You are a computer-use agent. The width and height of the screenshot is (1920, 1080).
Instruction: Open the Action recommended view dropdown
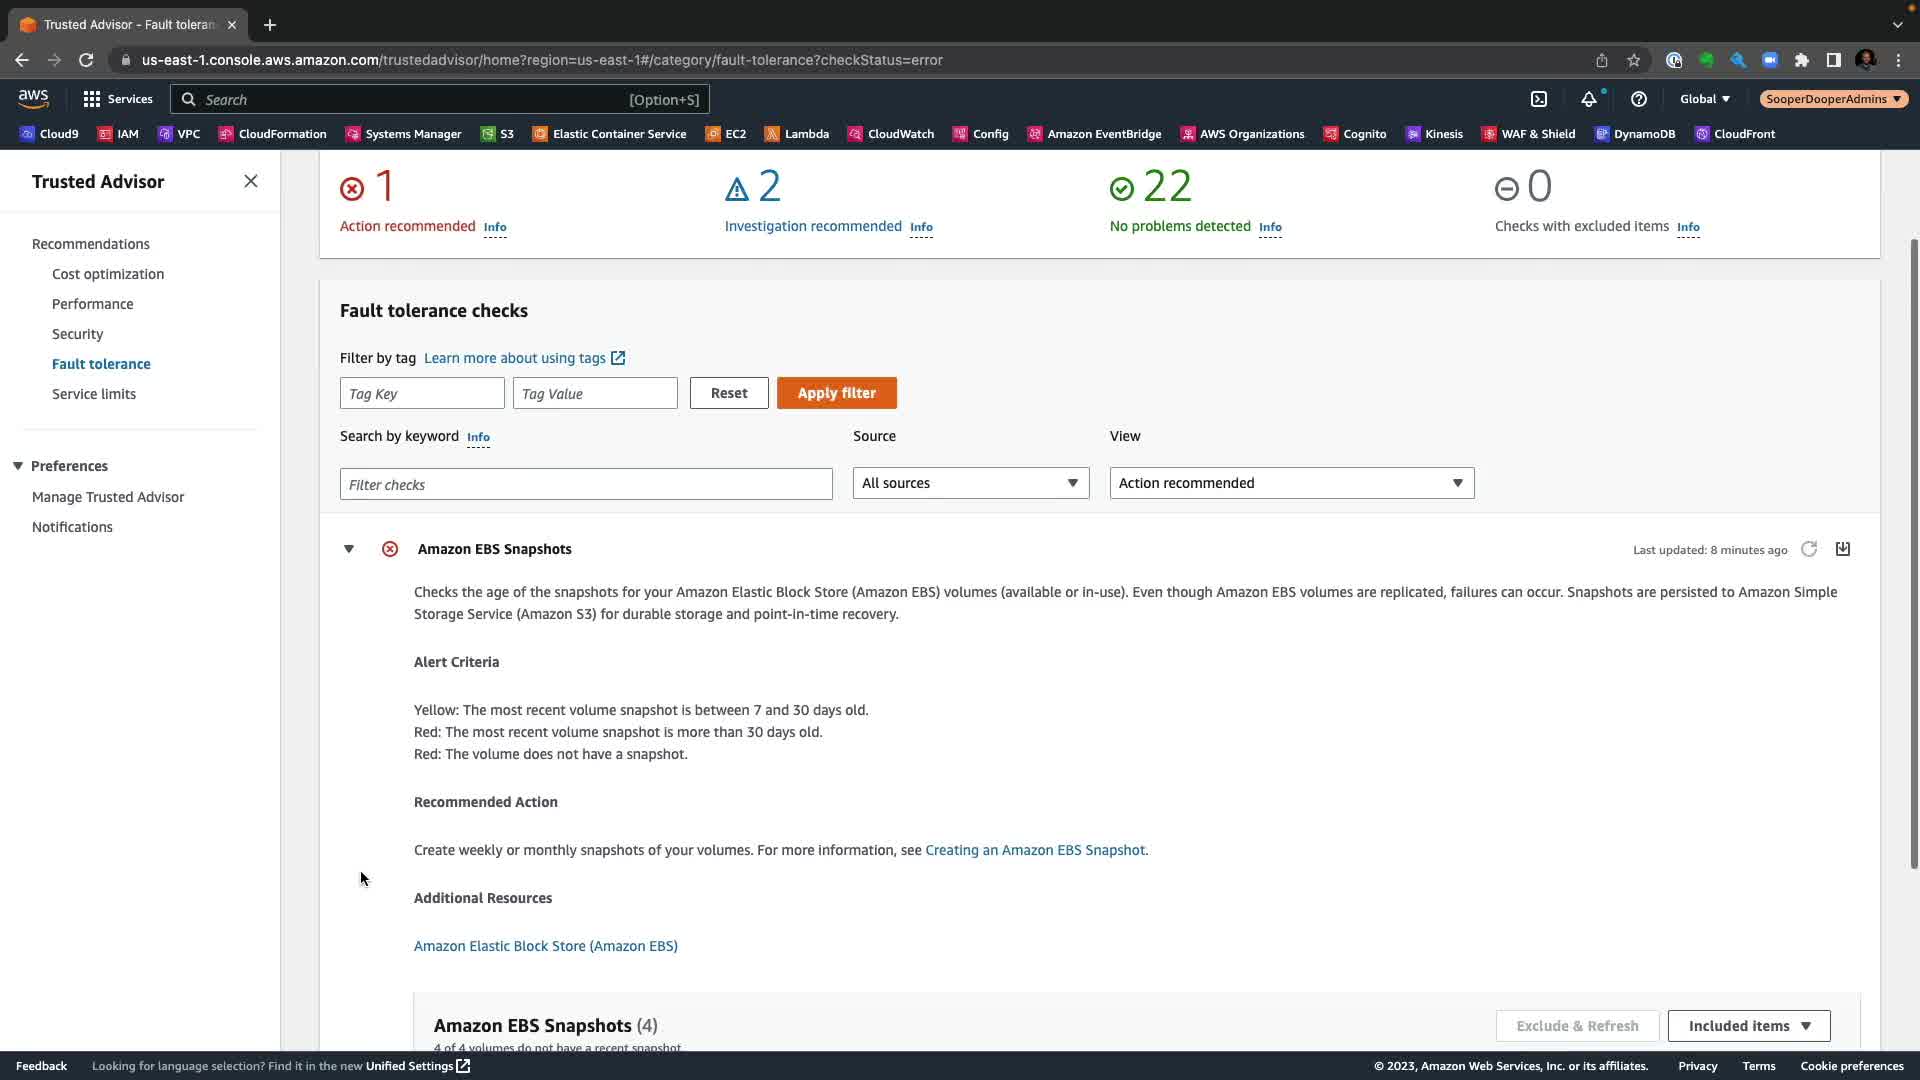pos(1291,483)
